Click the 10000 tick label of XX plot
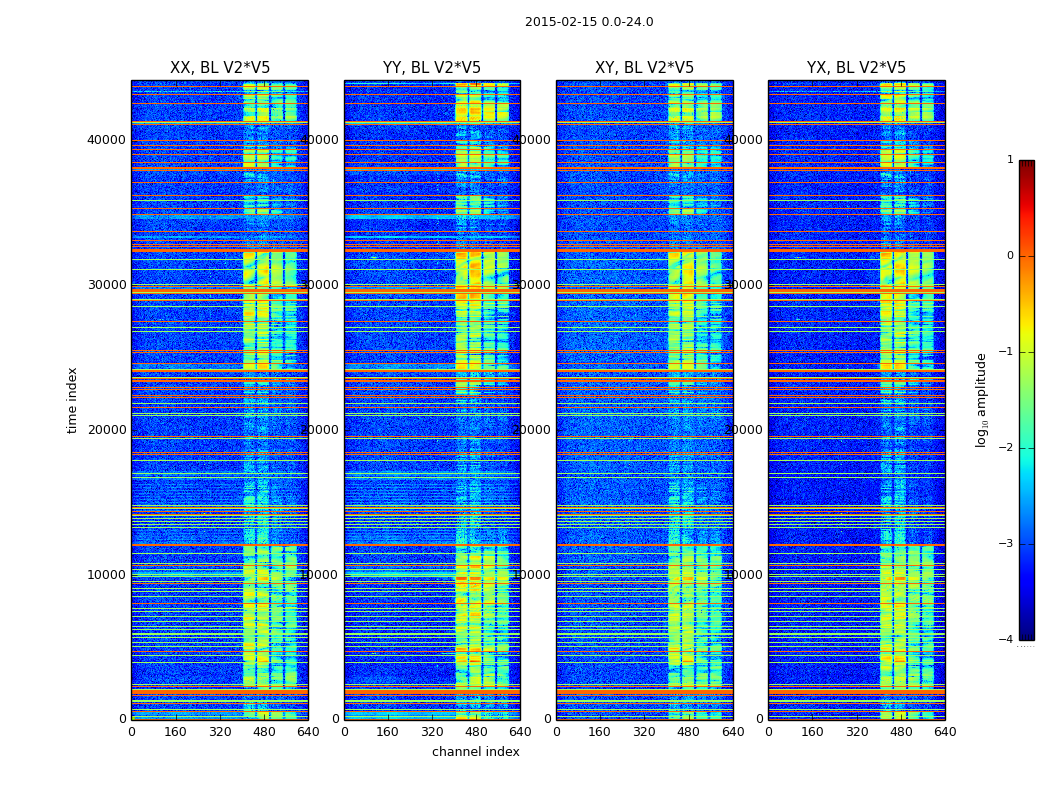 click(x=106, y=575)
